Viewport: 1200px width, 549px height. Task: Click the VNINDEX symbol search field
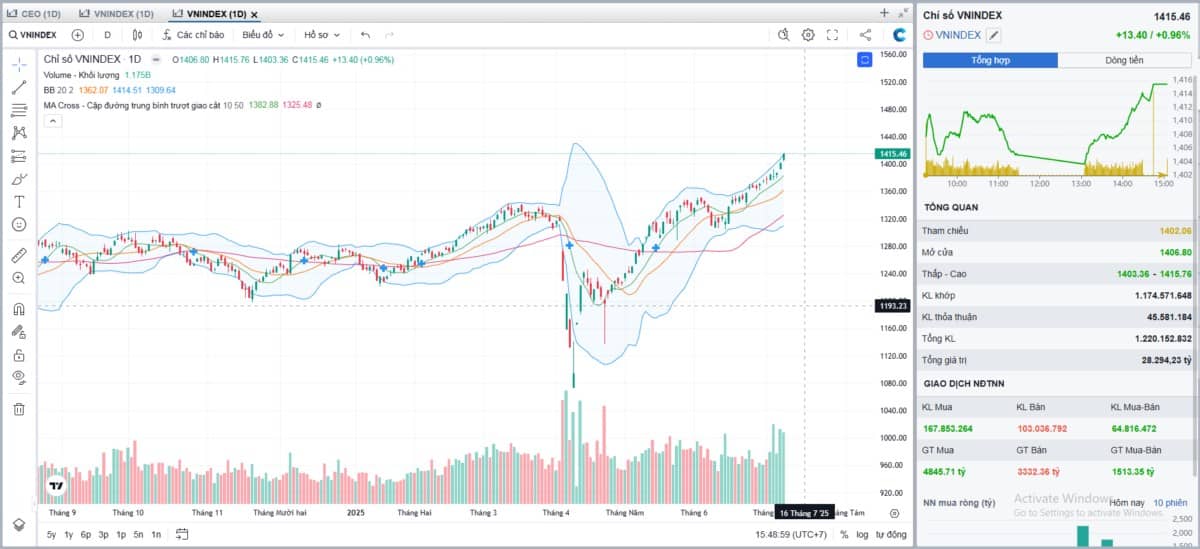pos(34,34)
